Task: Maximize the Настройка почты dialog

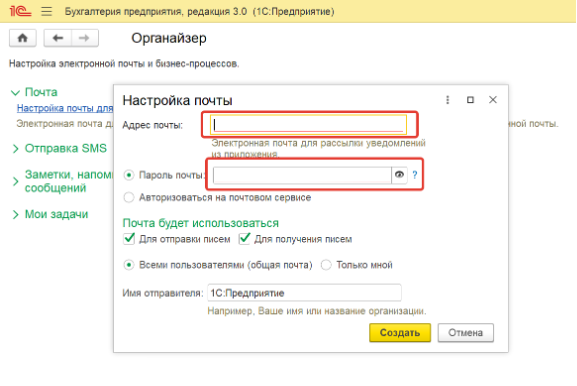Action: pyautogui.click(x=470, y=100)
